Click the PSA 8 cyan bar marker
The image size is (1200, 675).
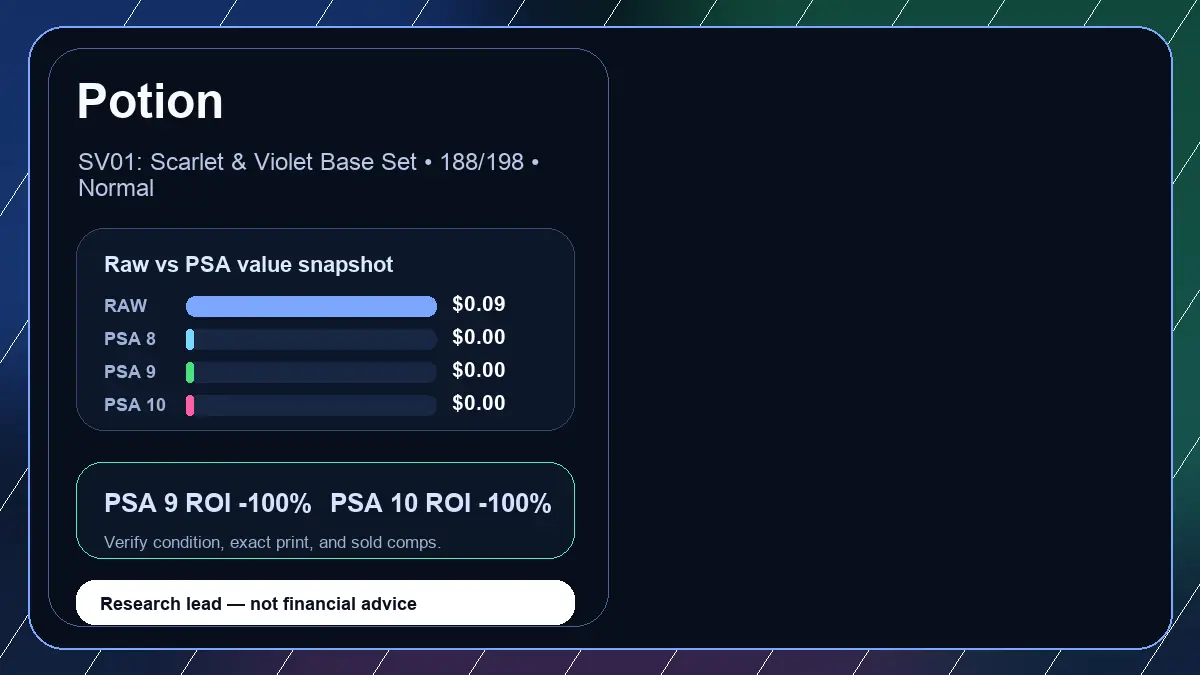tap(190, 339)
